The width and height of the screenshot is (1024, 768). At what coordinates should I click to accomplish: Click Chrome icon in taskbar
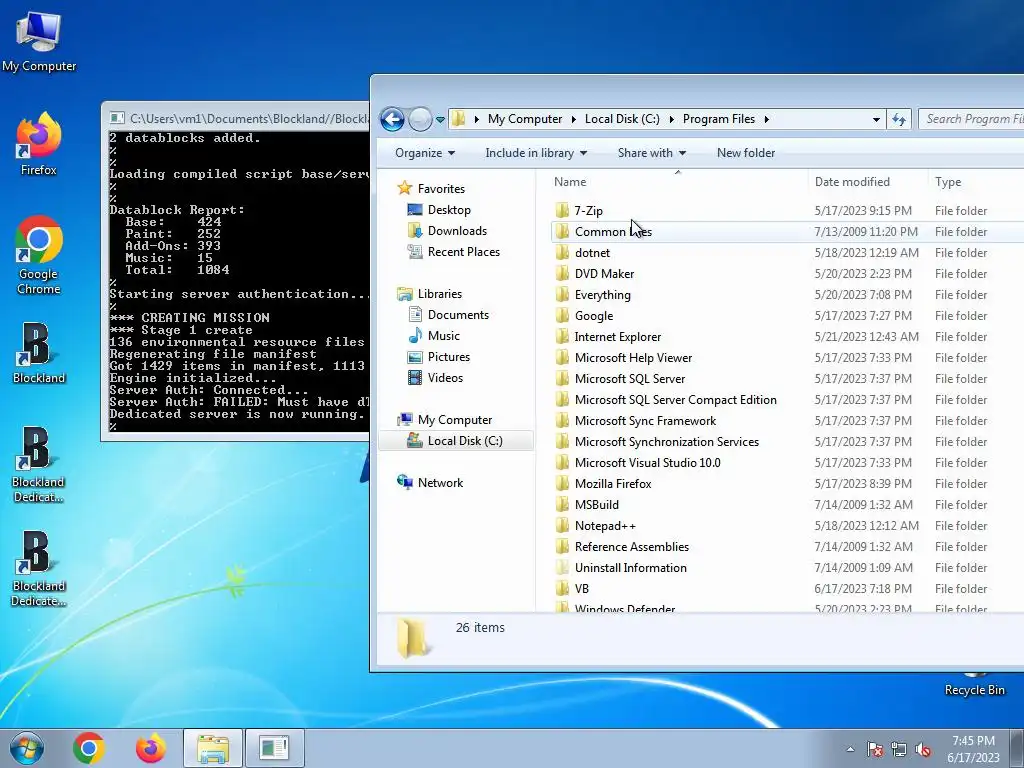(x=89, y=748)
